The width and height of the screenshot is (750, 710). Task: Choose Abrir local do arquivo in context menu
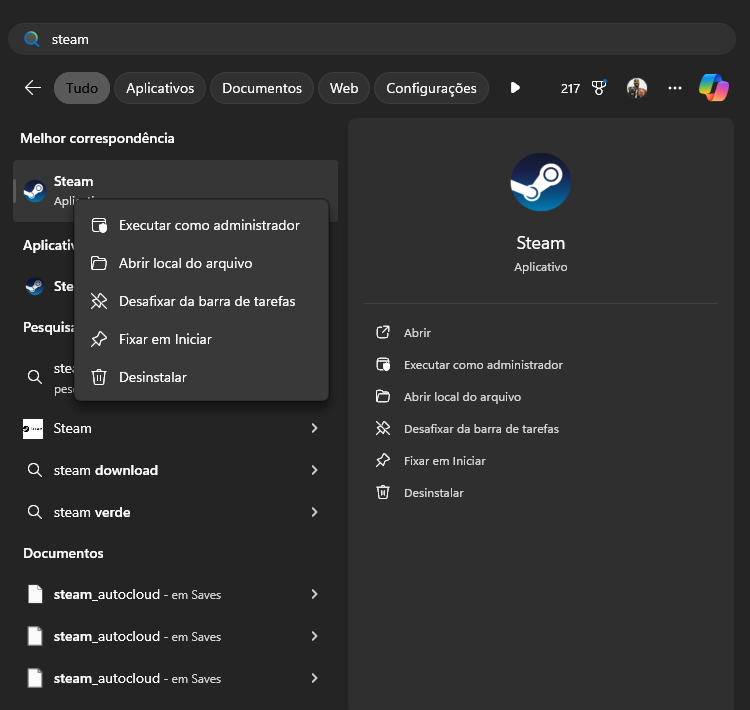tap(201, 263)
